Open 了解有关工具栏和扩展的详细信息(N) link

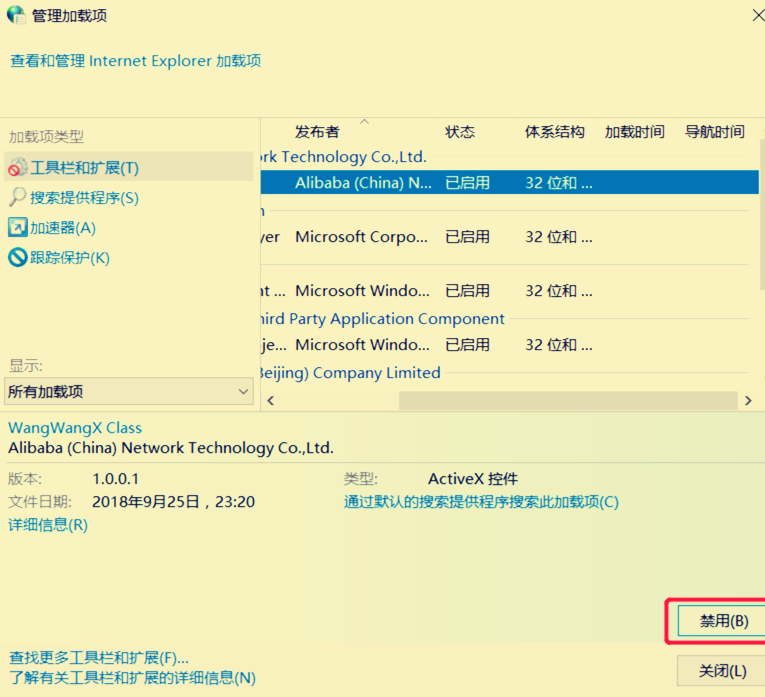[x=132, y=677]
